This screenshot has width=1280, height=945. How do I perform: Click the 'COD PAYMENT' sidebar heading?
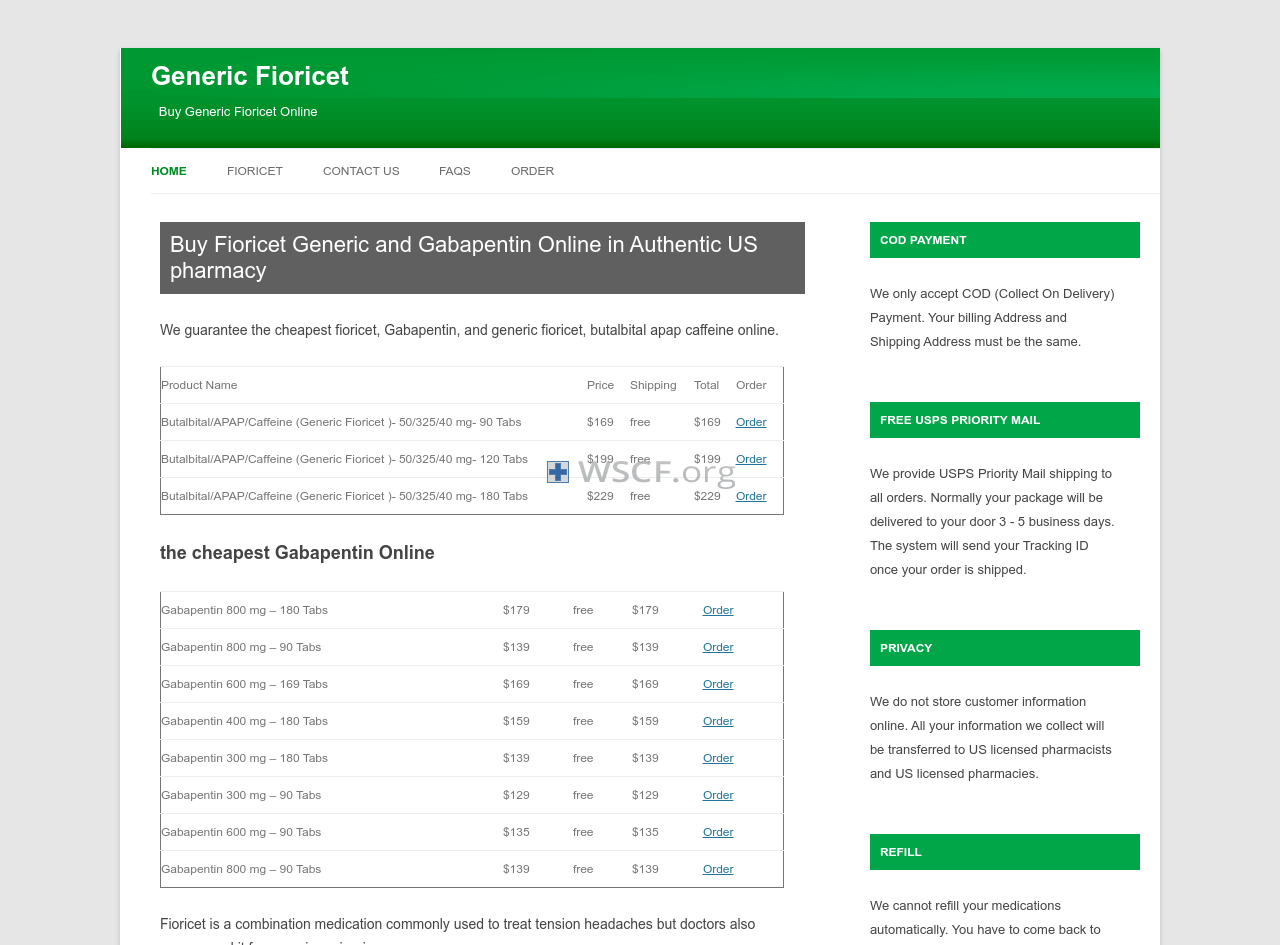click(1005, 240)
